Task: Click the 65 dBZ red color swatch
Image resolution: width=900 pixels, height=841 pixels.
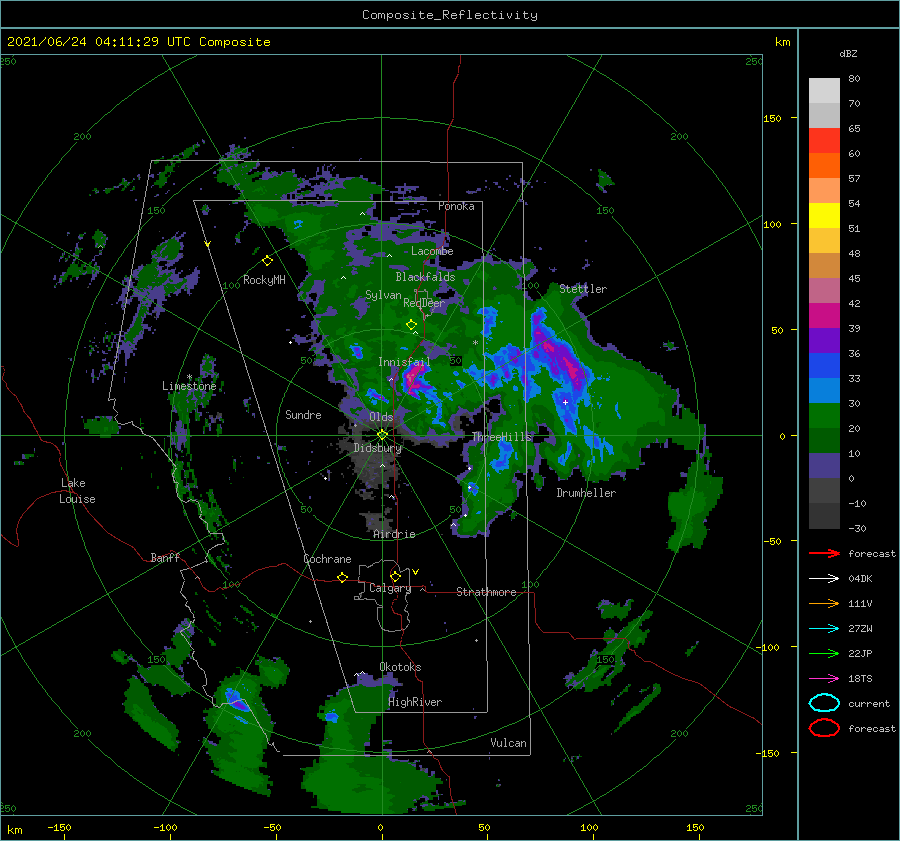Action: point(824,141)
